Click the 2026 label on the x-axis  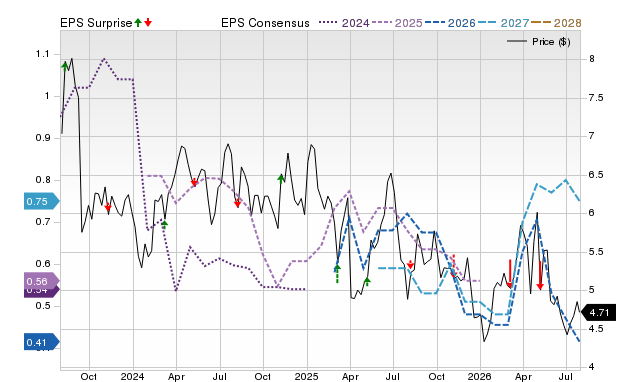point(480,376)
